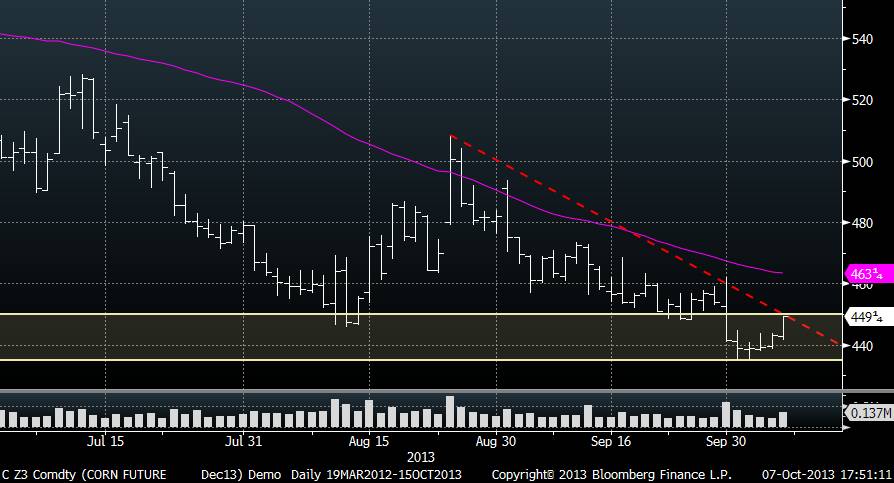Viewport: 894px width, 483px height.
Task: Click the C Z3 Comdty ticker text
Action: (x=37, y=474)
